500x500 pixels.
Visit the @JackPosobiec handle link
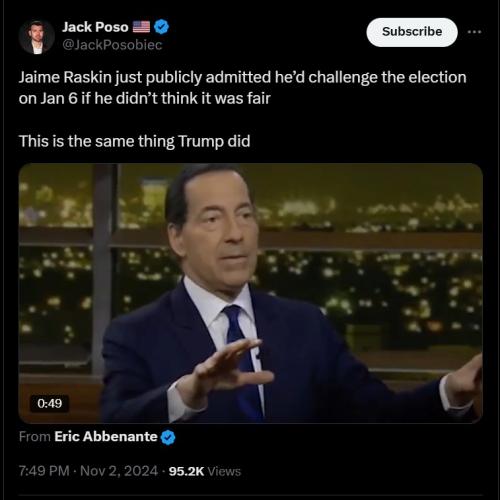pyautogui.click(x=112, y=45)
